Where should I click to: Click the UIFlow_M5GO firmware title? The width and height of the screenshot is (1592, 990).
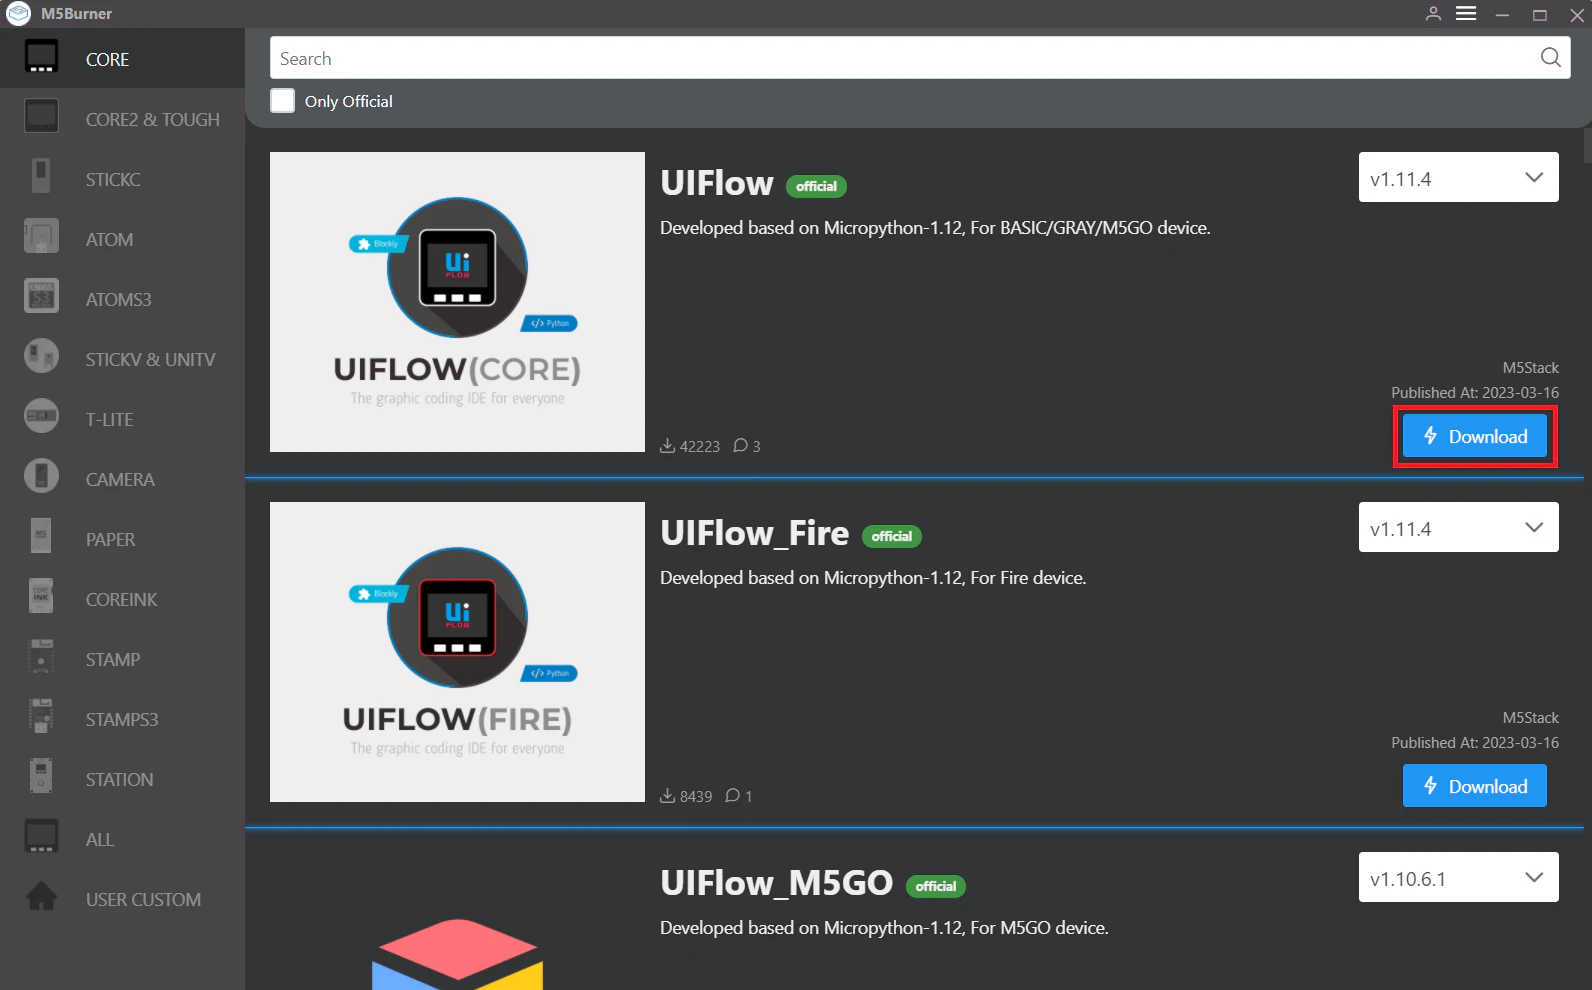pyautogui.click(x=777, y=883)
